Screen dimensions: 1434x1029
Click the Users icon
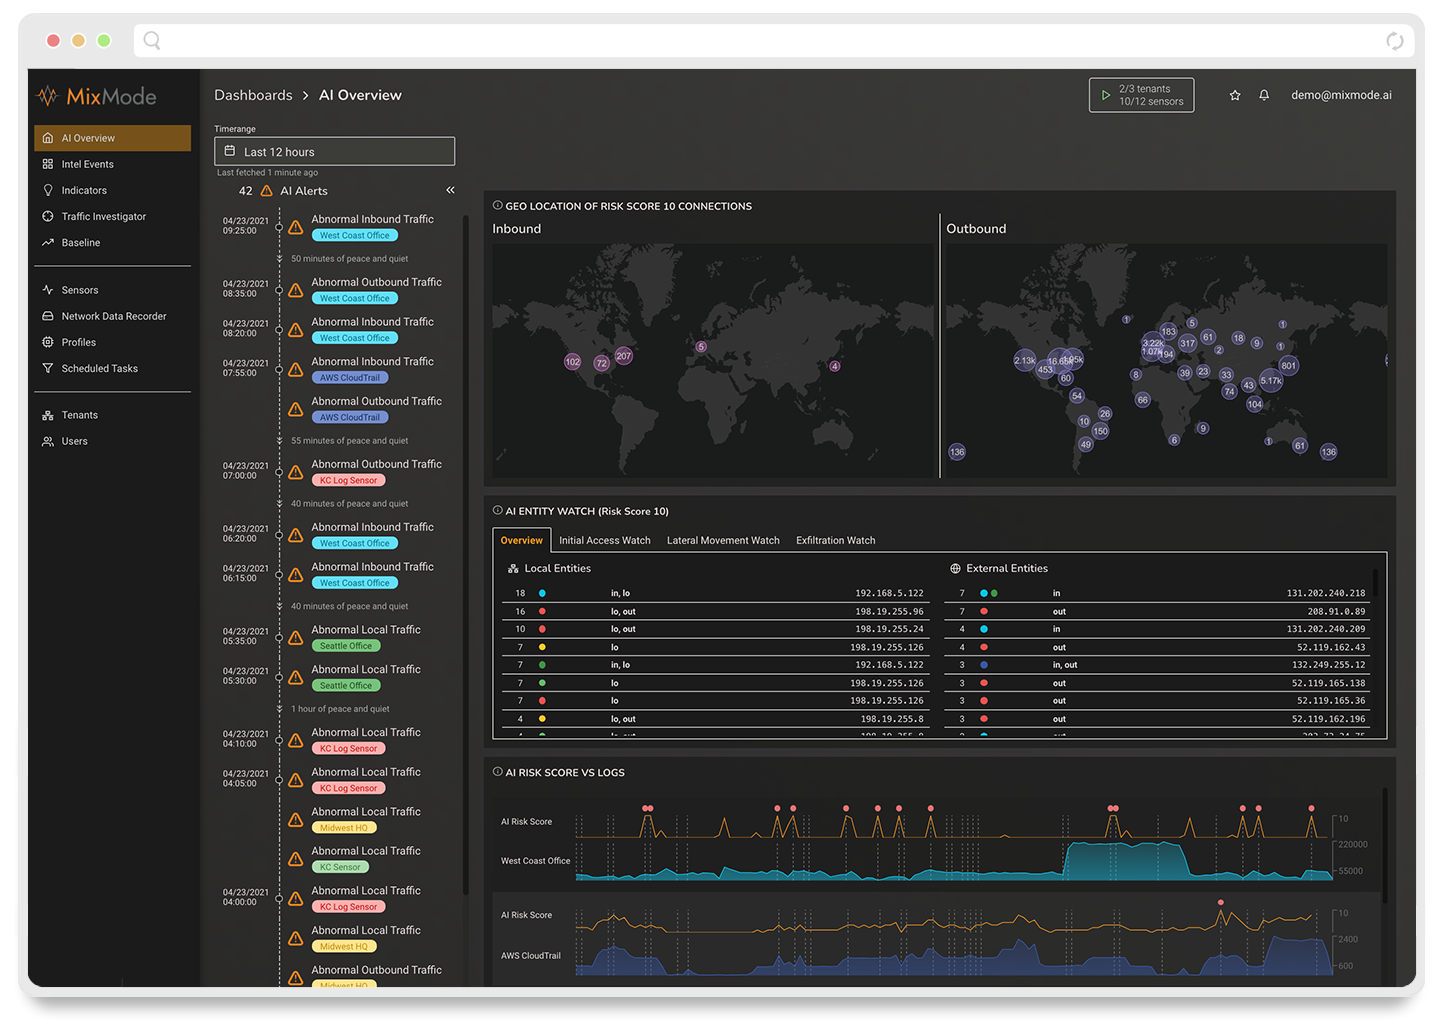coord(48,441)
